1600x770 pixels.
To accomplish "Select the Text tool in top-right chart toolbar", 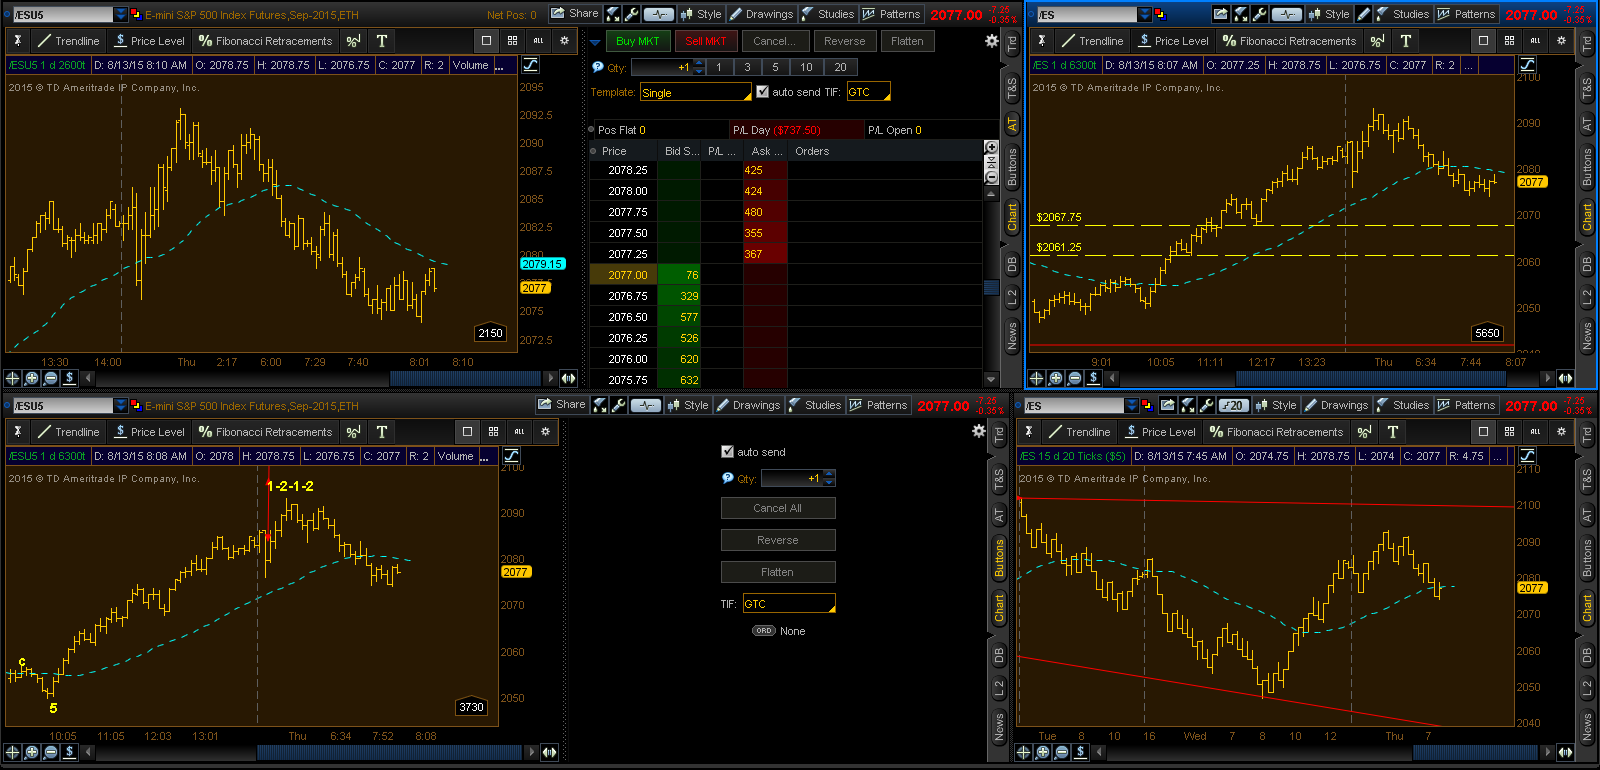I will click(x=1406, y=41).
